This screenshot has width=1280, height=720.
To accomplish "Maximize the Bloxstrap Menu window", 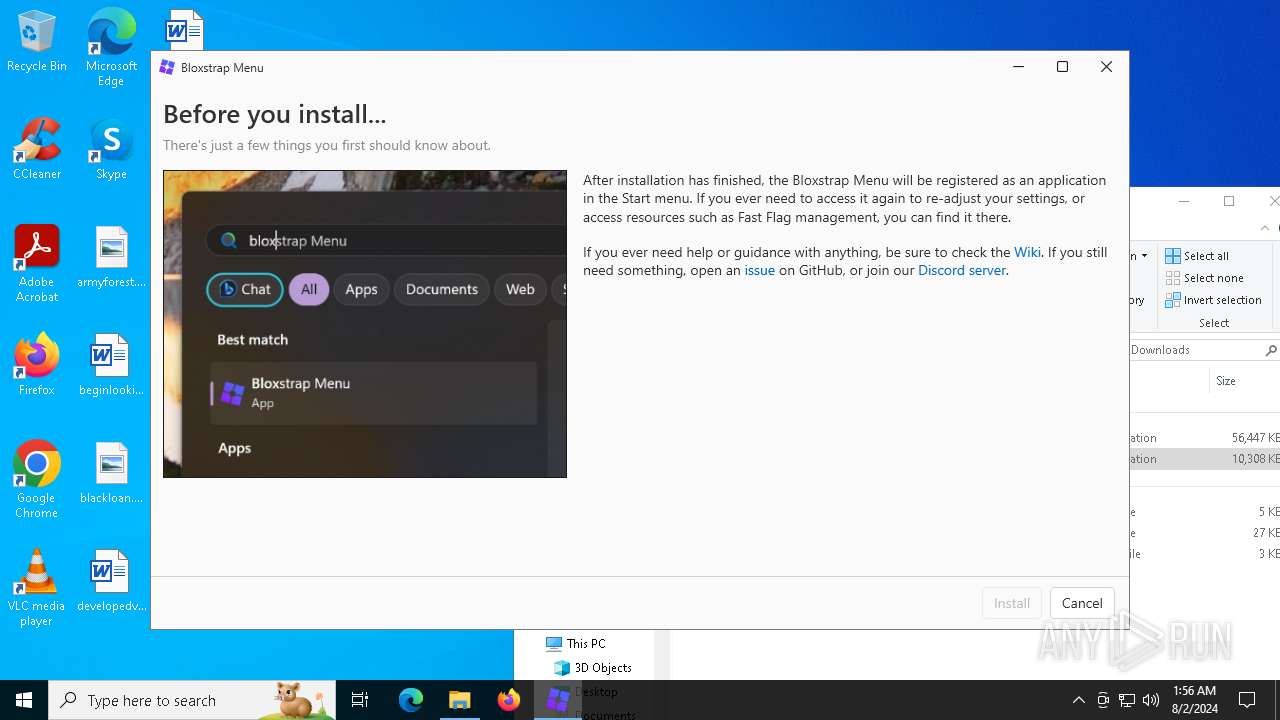I will (x=1062, y=67).
